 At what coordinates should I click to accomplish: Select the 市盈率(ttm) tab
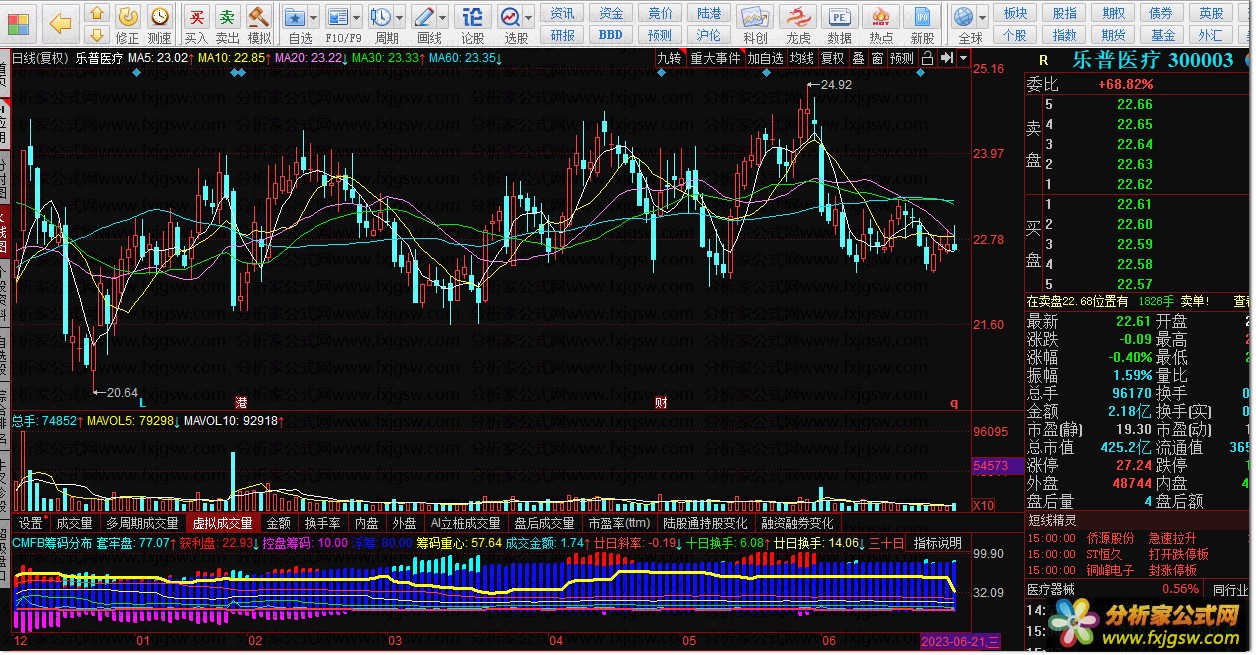(619, 523)
